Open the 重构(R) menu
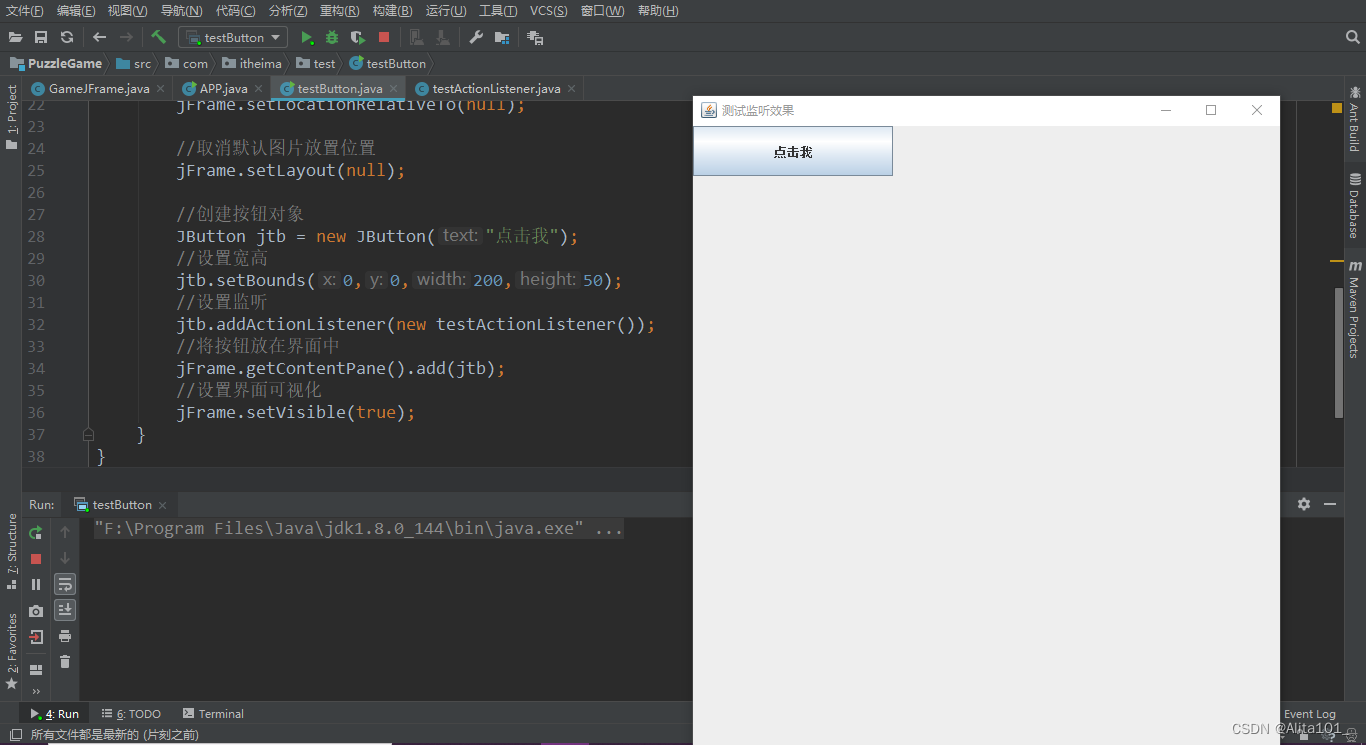The width and height of the screenshot is (1366, 745). point(340,11)
